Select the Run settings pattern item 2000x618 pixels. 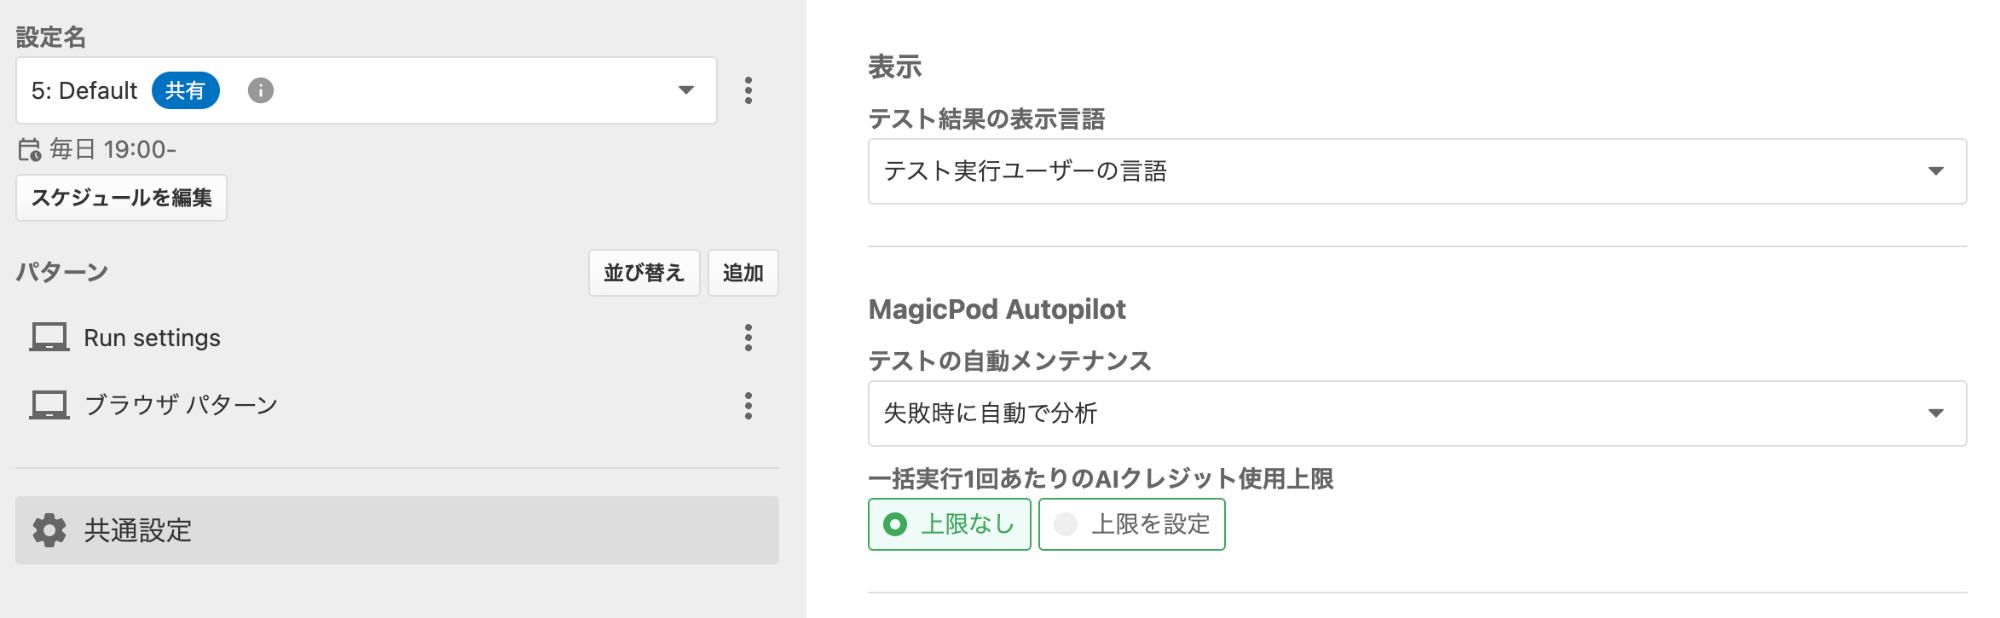(x=152, y=338)
